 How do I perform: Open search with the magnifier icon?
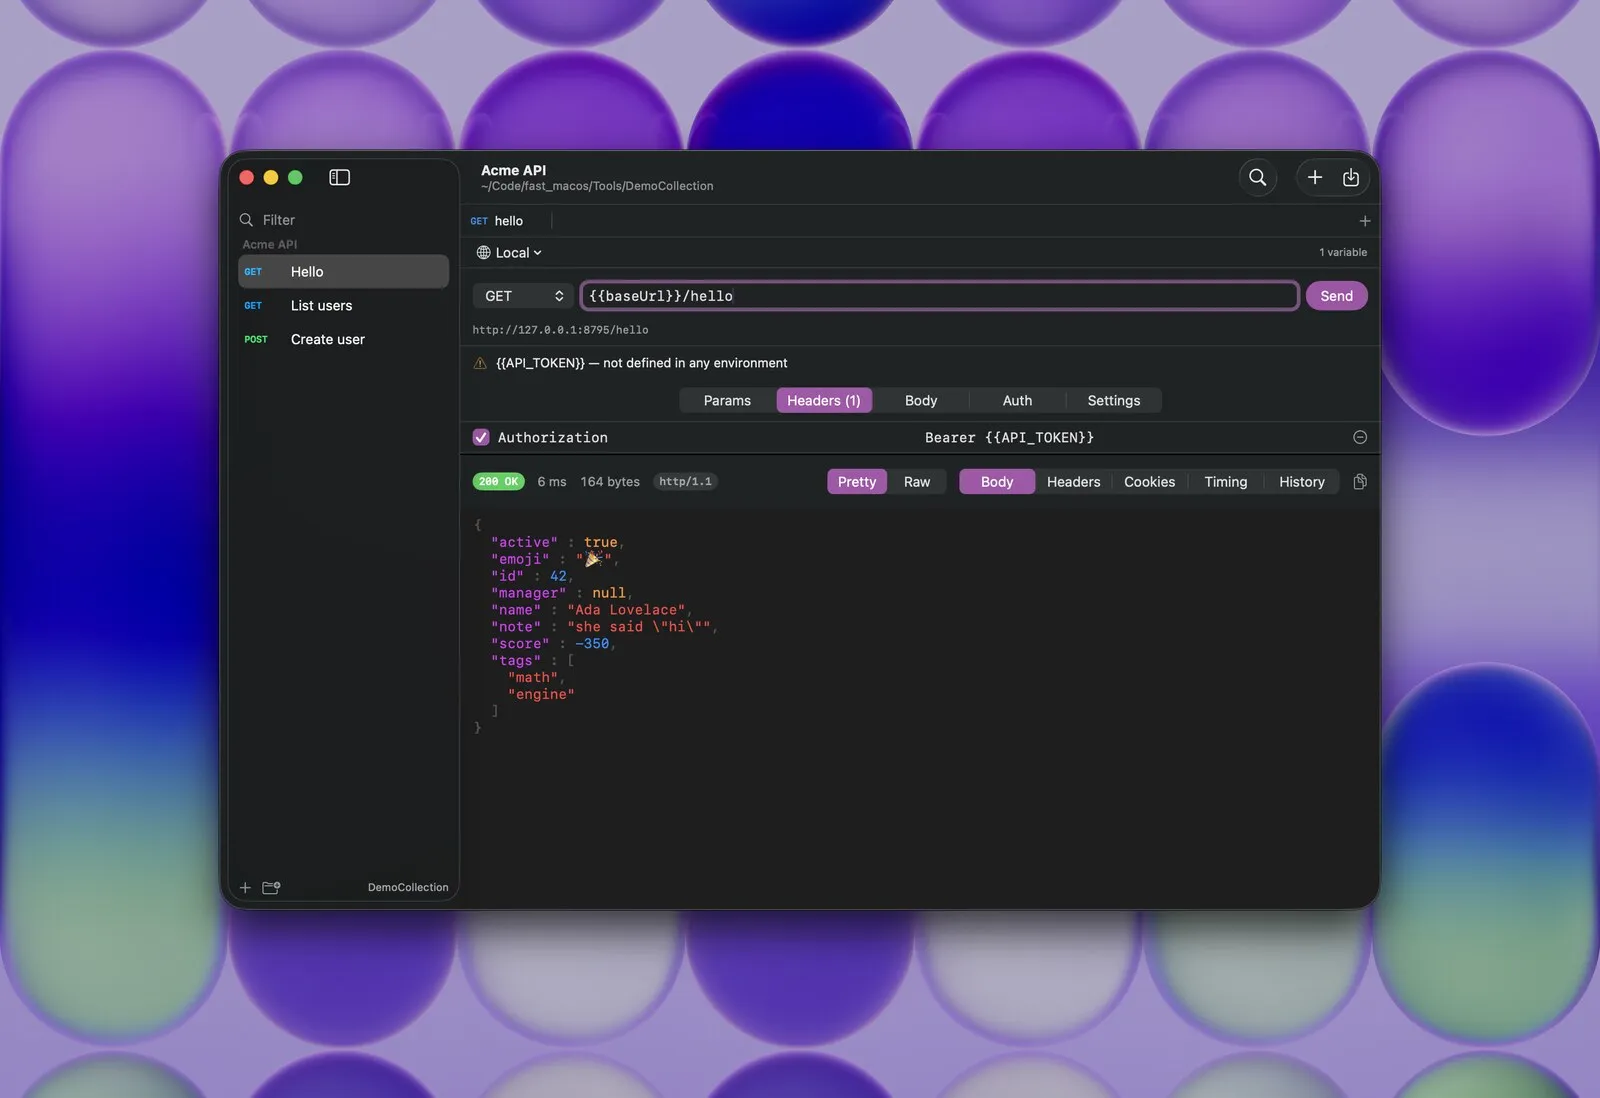1257,177
